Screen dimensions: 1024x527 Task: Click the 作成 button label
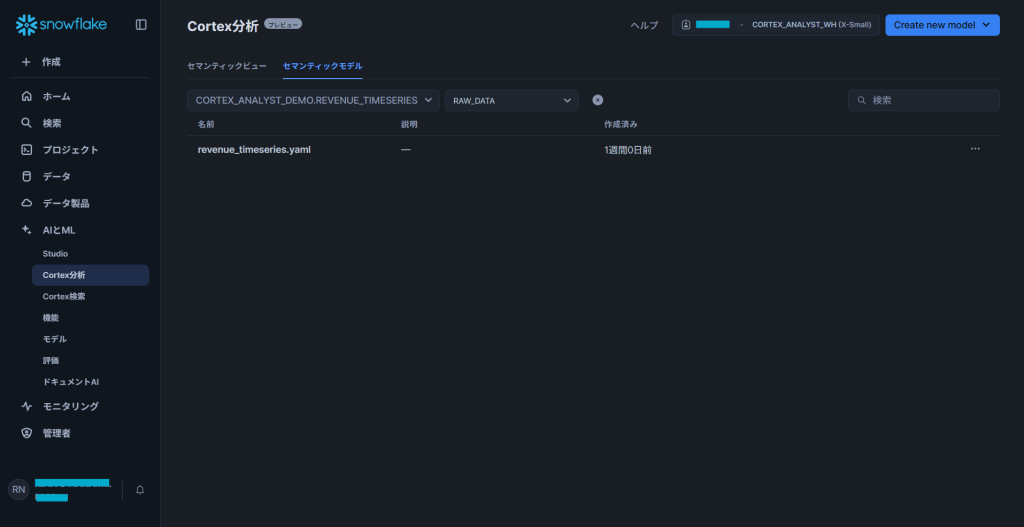pos(52,62)
